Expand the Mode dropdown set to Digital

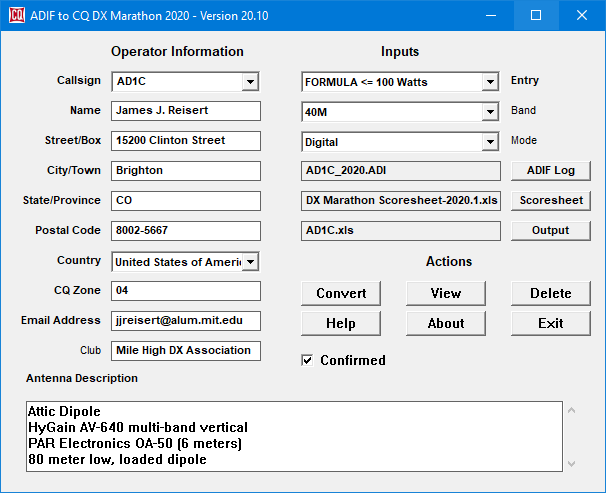point(490,142)
